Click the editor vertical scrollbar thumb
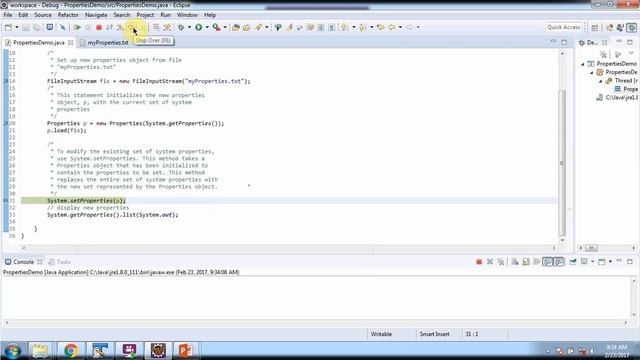Image resolution: width=640 pixels, height=360 pixels. [x=562, y=162]
